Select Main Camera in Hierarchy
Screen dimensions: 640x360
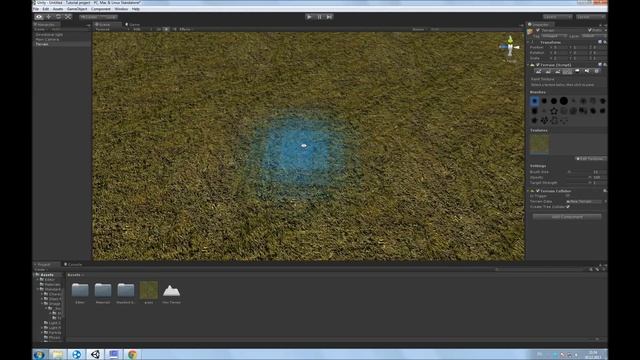tap(47, 40)
